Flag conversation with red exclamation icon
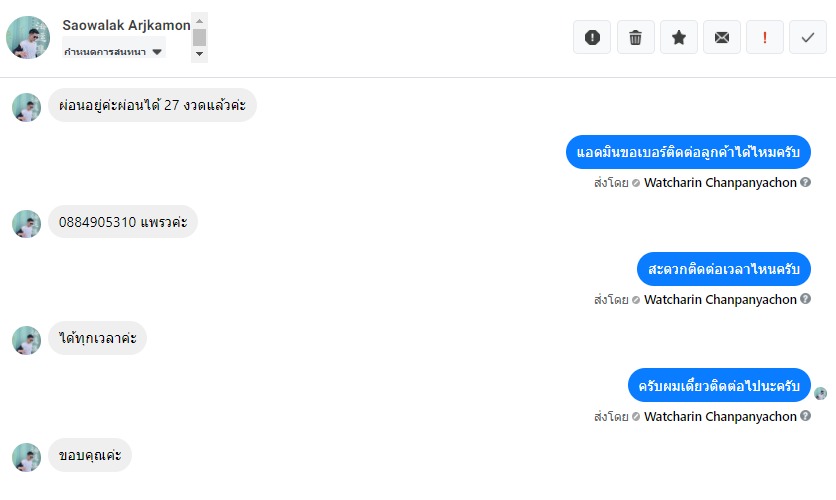Viewport: 836px width, 500px height. point(765,37)
